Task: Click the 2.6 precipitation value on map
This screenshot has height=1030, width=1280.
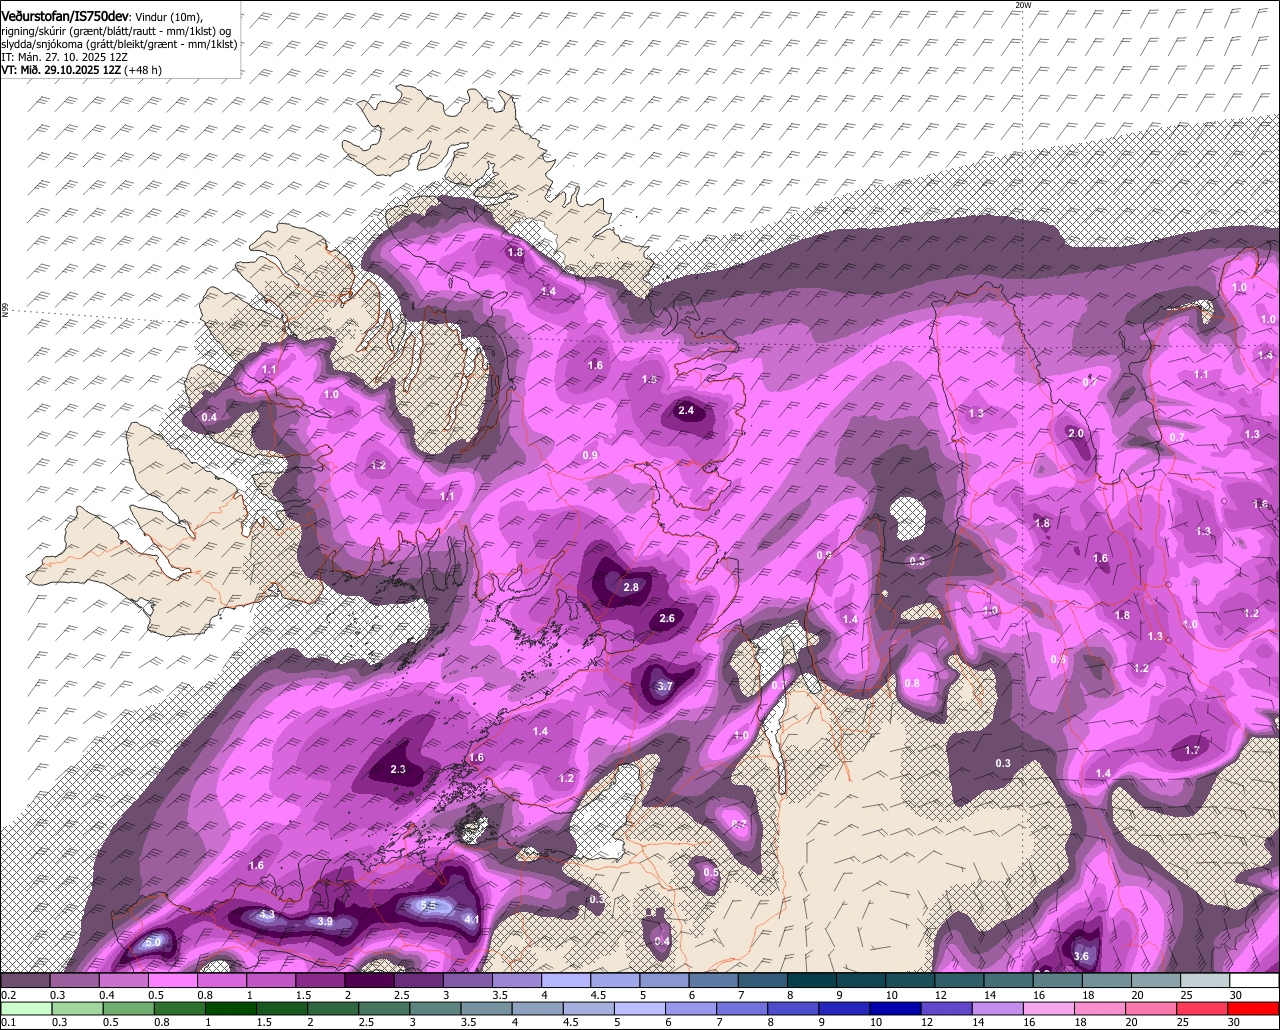Action: click(x=667, y=619)
